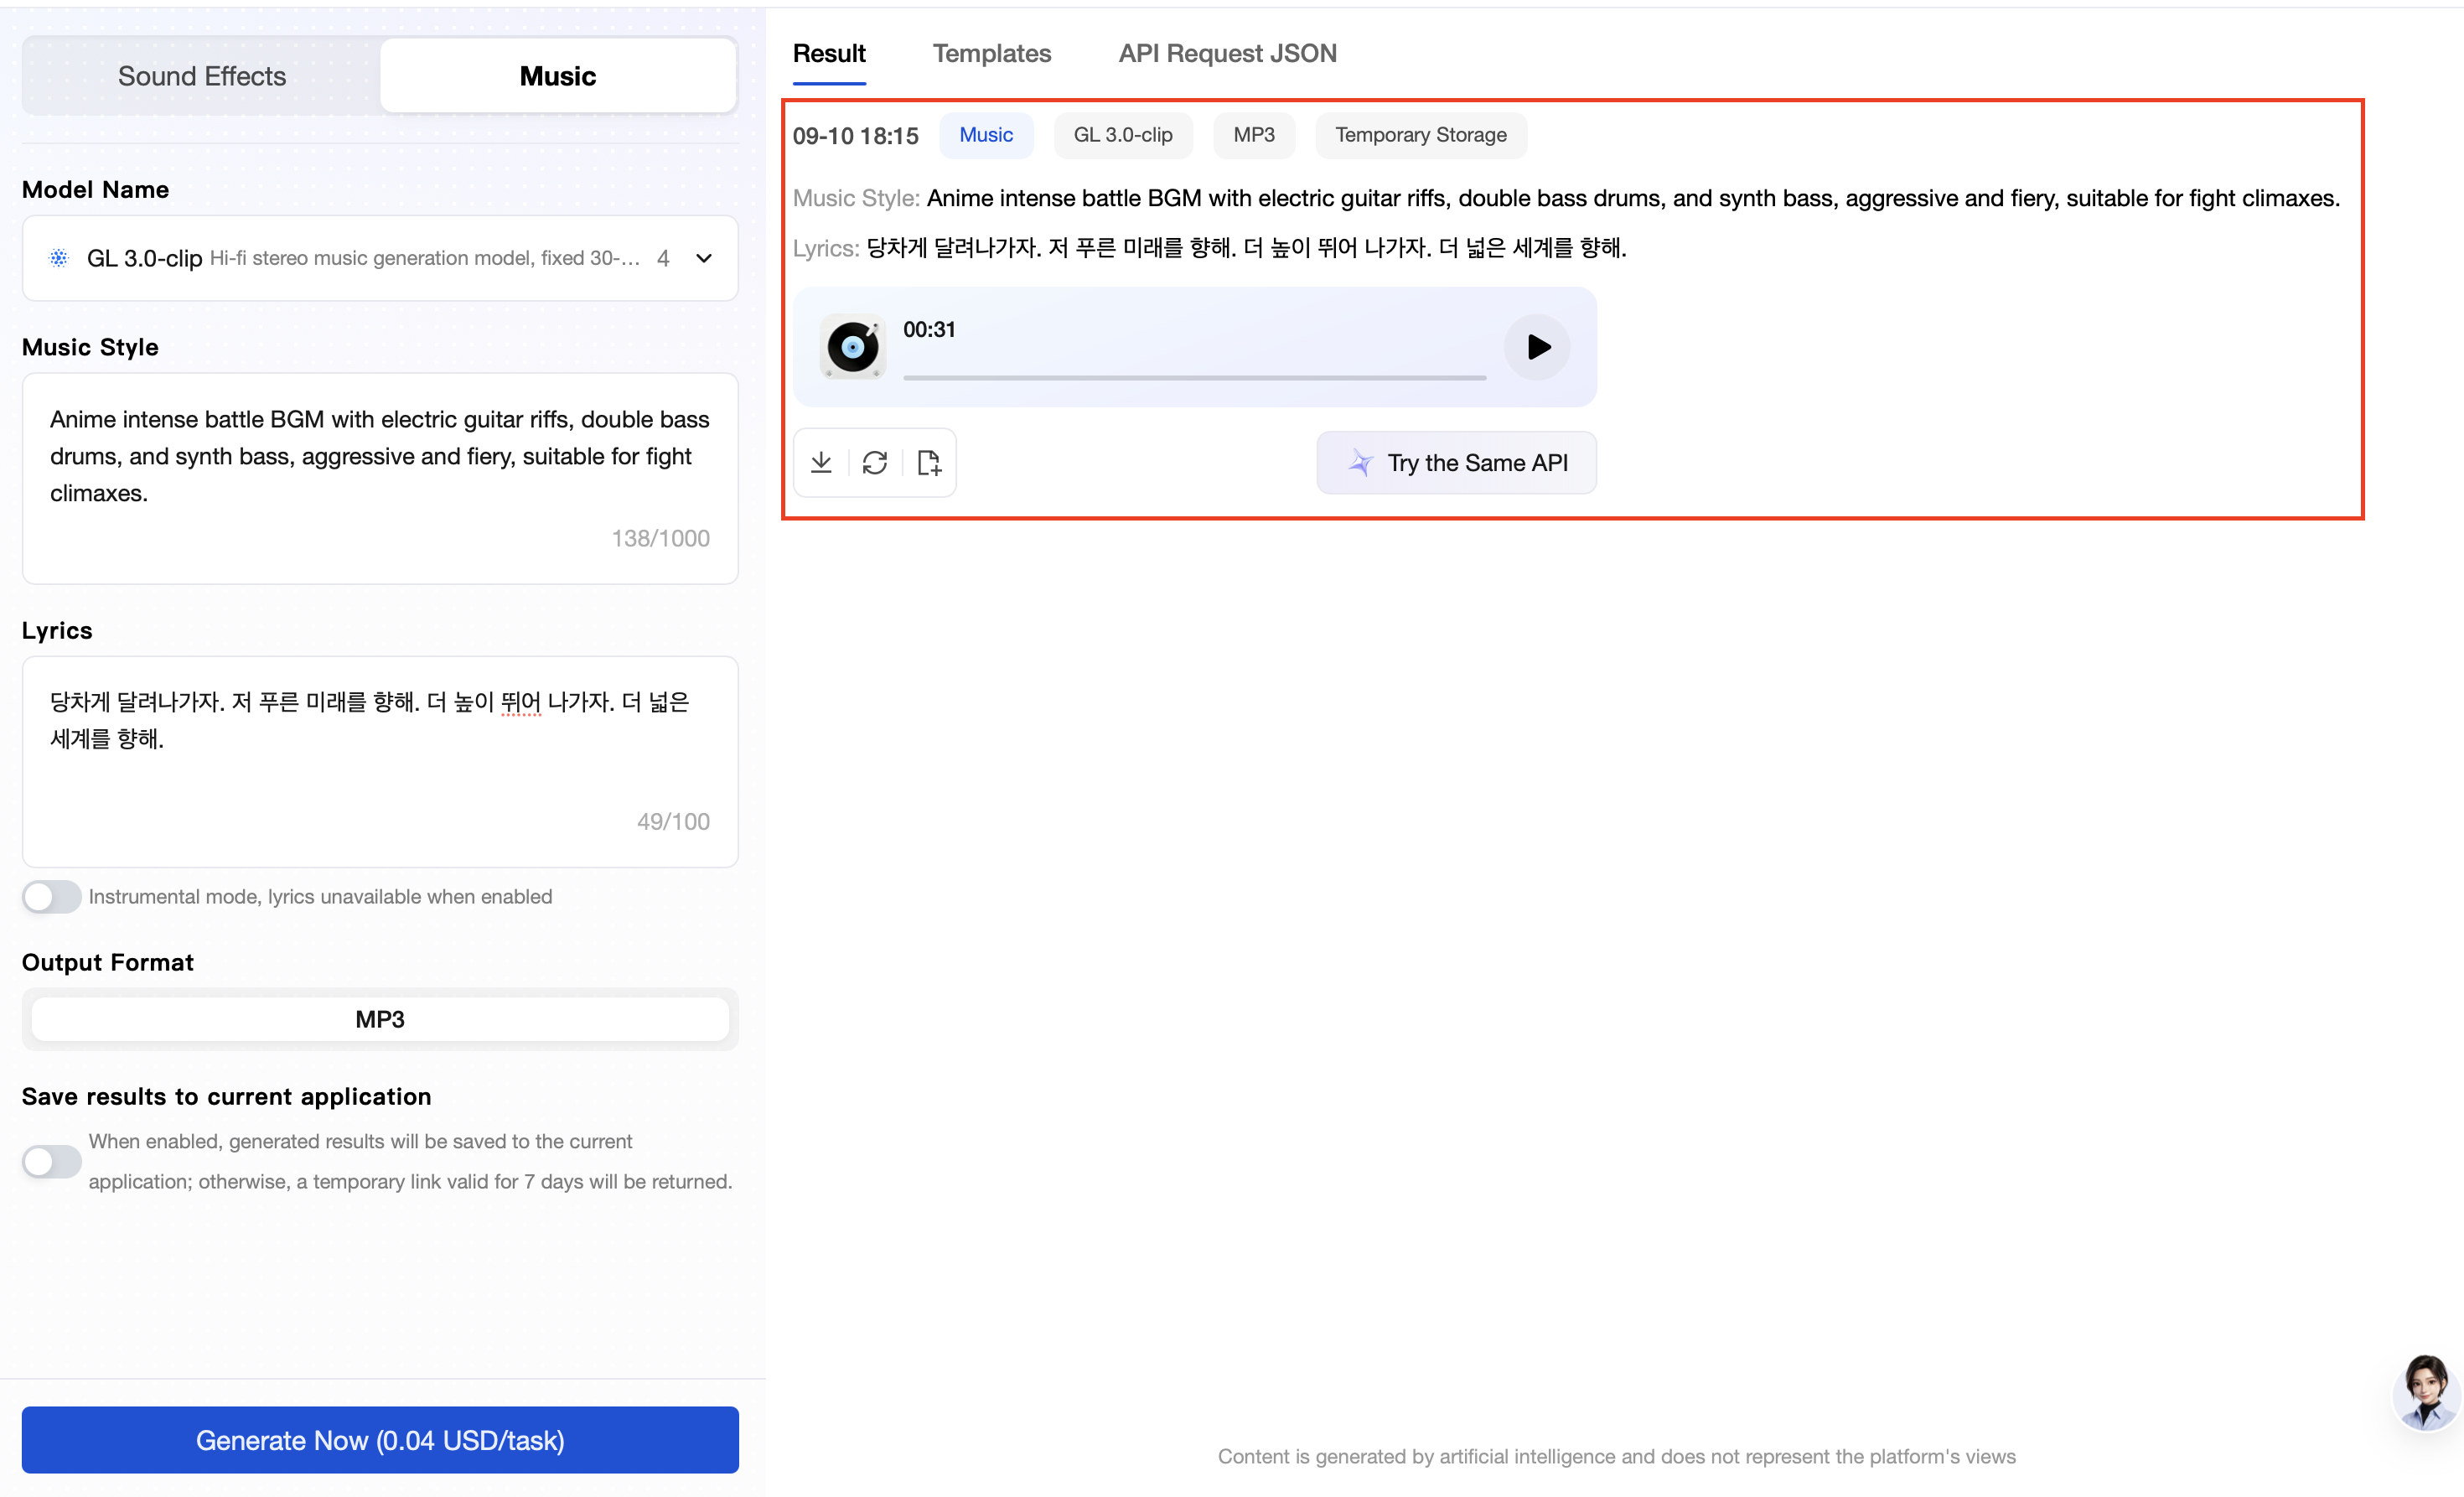Click the vinyl record thumbnail
The height and width of the screenshot is (1497, 2464).
(853, 347)
